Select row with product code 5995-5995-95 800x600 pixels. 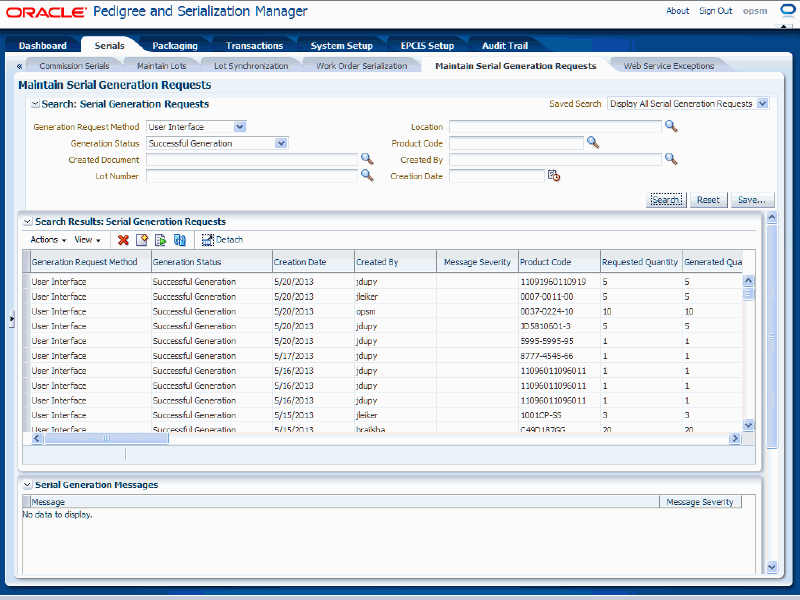coord(383,341)
